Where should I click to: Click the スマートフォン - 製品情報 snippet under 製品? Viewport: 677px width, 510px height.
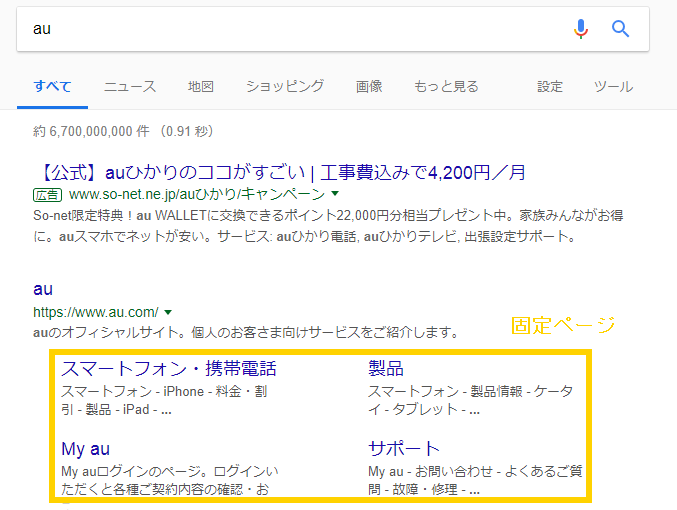pyautogui.click(x=470, y=400)
